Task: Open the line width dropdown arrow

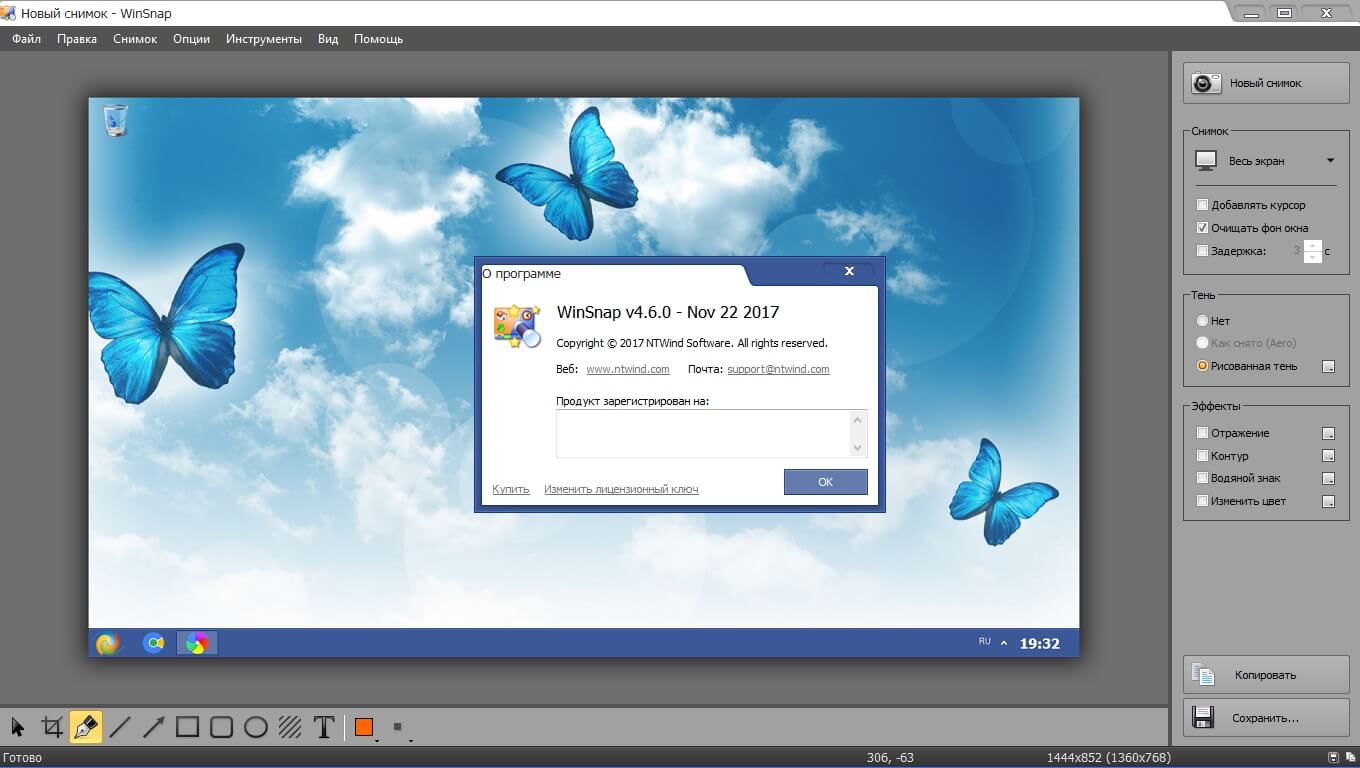Action: pyautogui.click(x=411, y=740)
